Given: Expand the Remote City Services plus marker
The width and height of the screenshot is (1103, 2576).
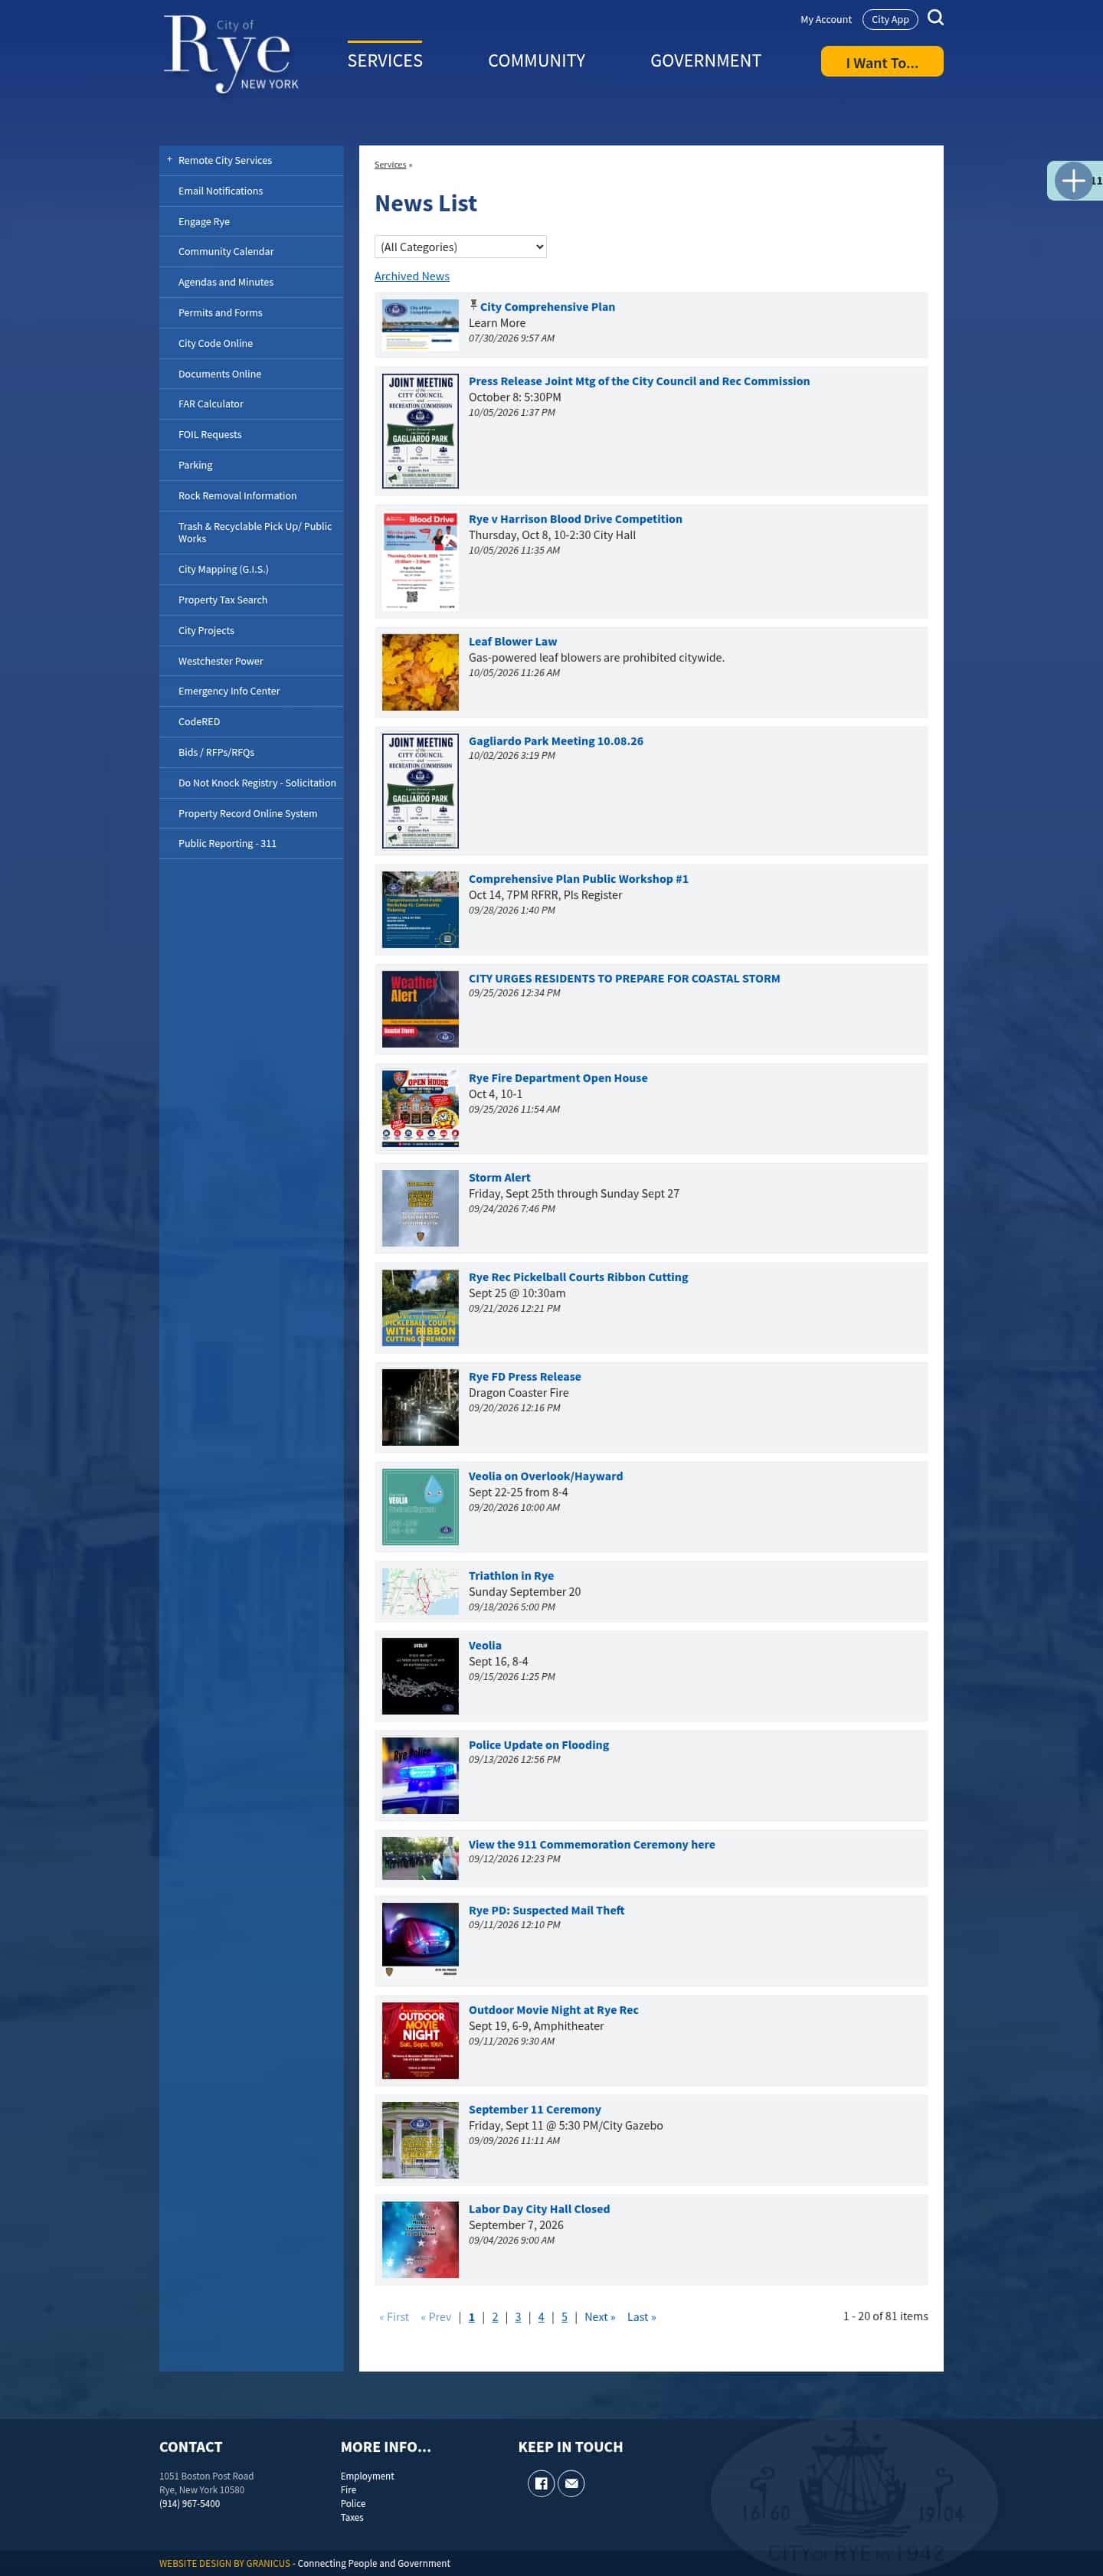Looking at the screenshot, I should (x=169, y=160).
